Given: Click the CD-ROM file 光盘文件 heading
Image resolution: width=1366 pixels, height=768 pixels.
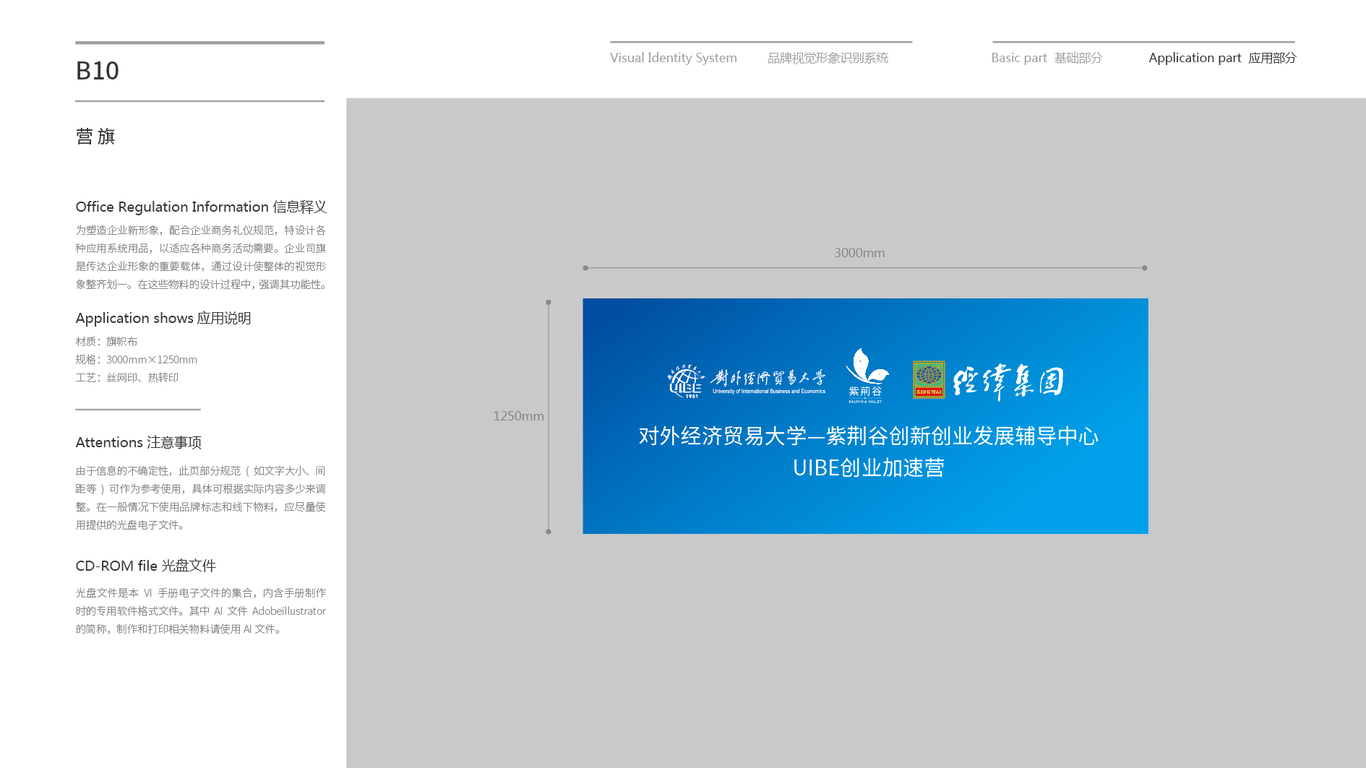Looking at the screenshot, I should pos(145,566).
